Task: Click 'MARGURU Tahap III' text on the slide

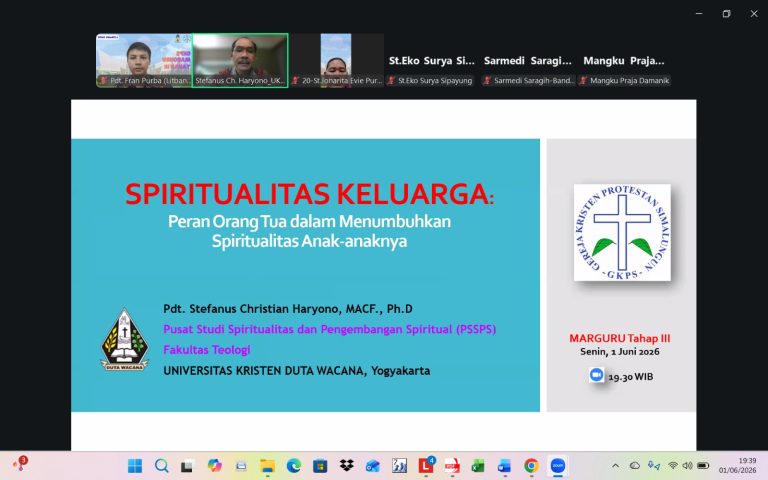Action: [620, 338]
